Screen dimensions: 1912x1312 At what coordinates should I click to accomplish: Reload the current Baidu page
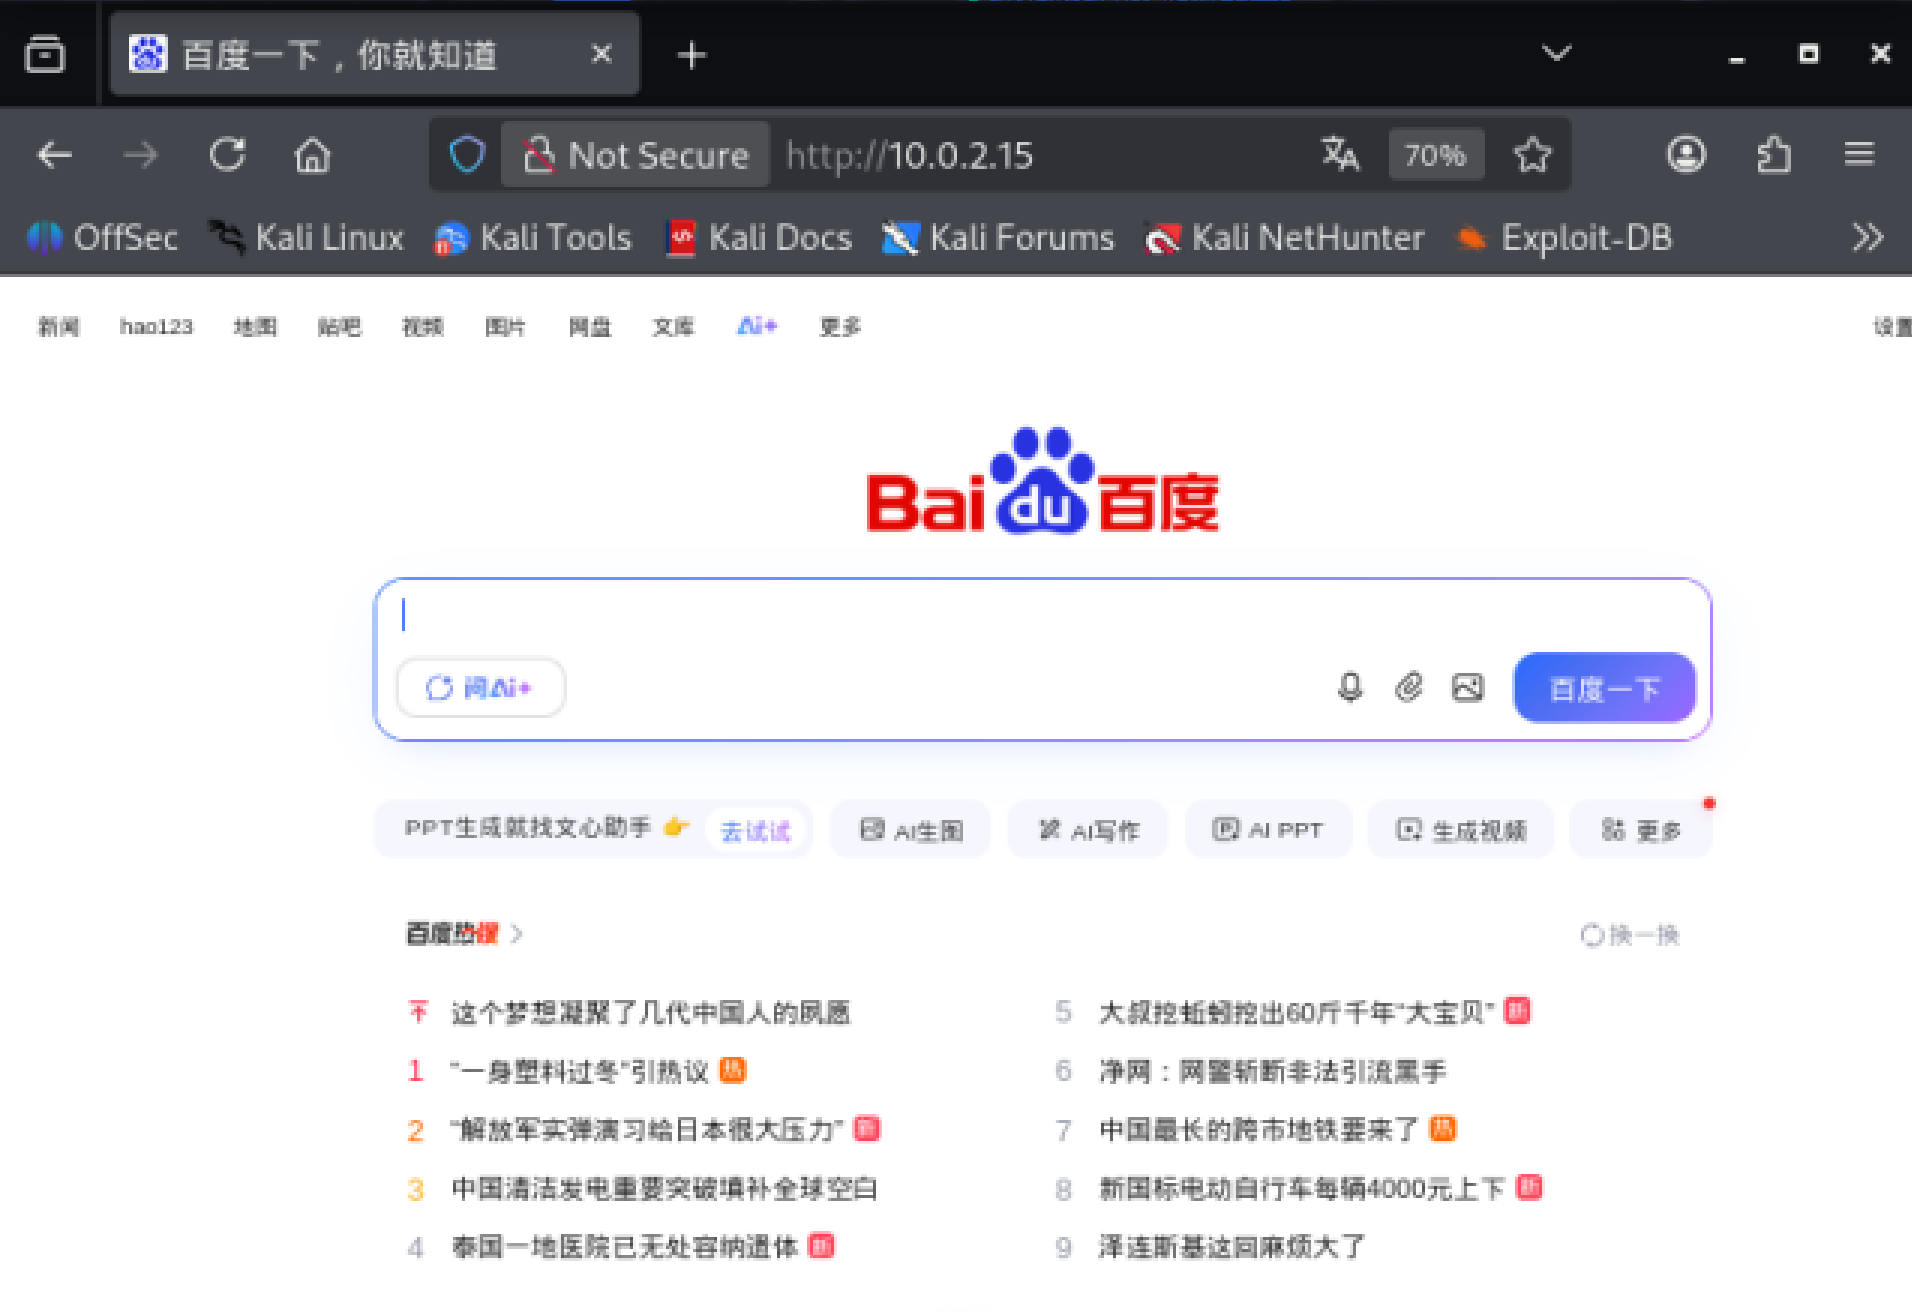(x=227, y=155)
